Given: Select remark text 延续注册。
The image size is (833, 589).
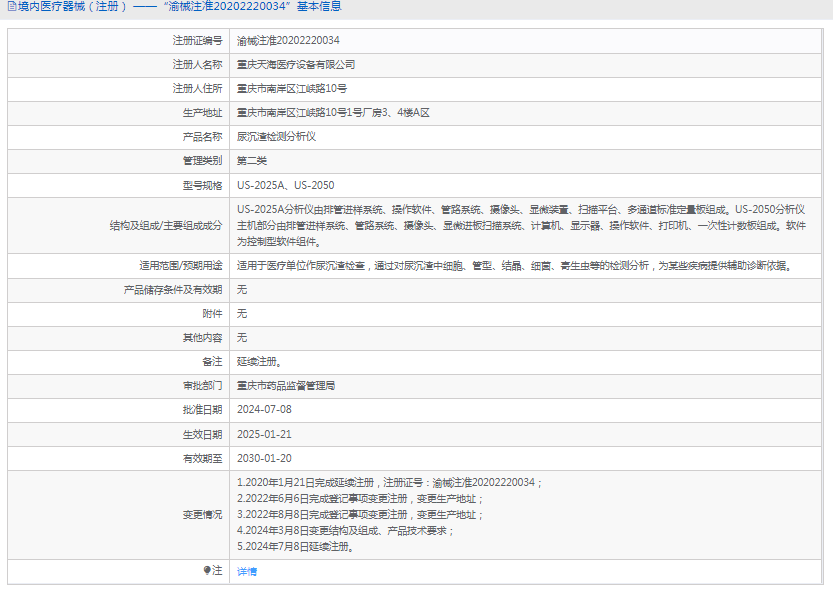Looking at the screenshot, I should click(x=259, y=362).
